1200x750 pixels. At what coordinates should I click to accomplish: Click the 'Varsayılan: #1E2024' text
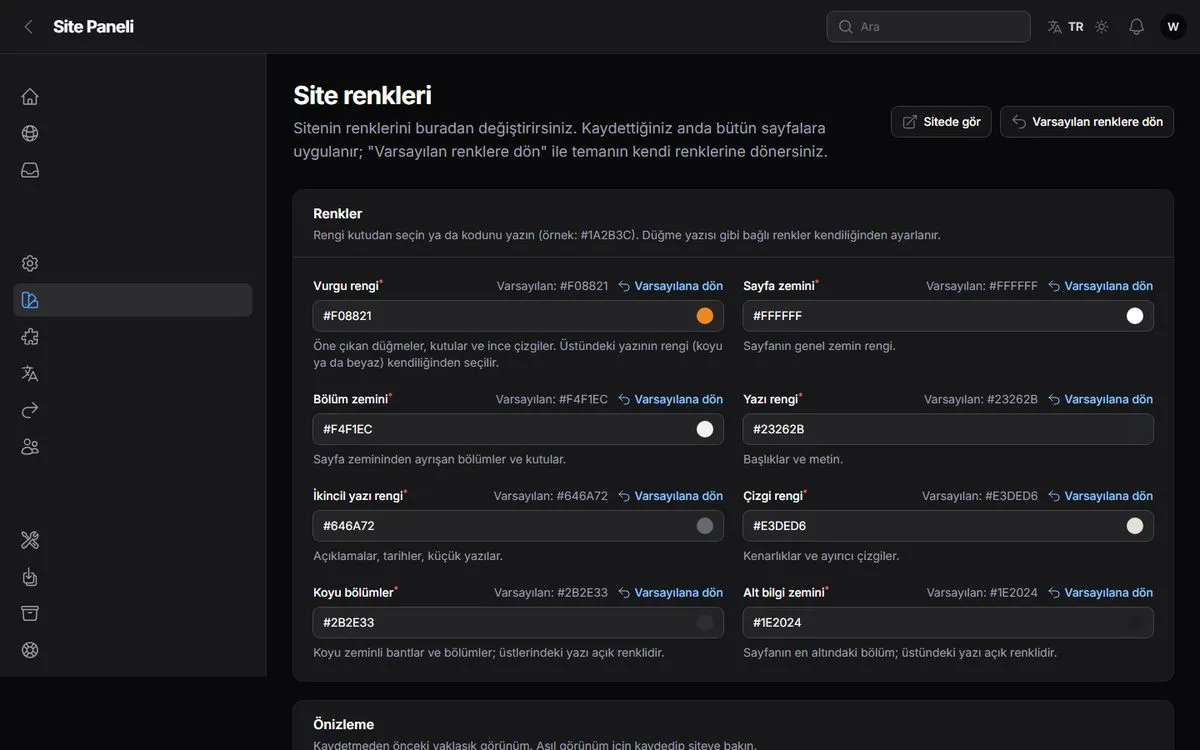click(x=982, y=593)
